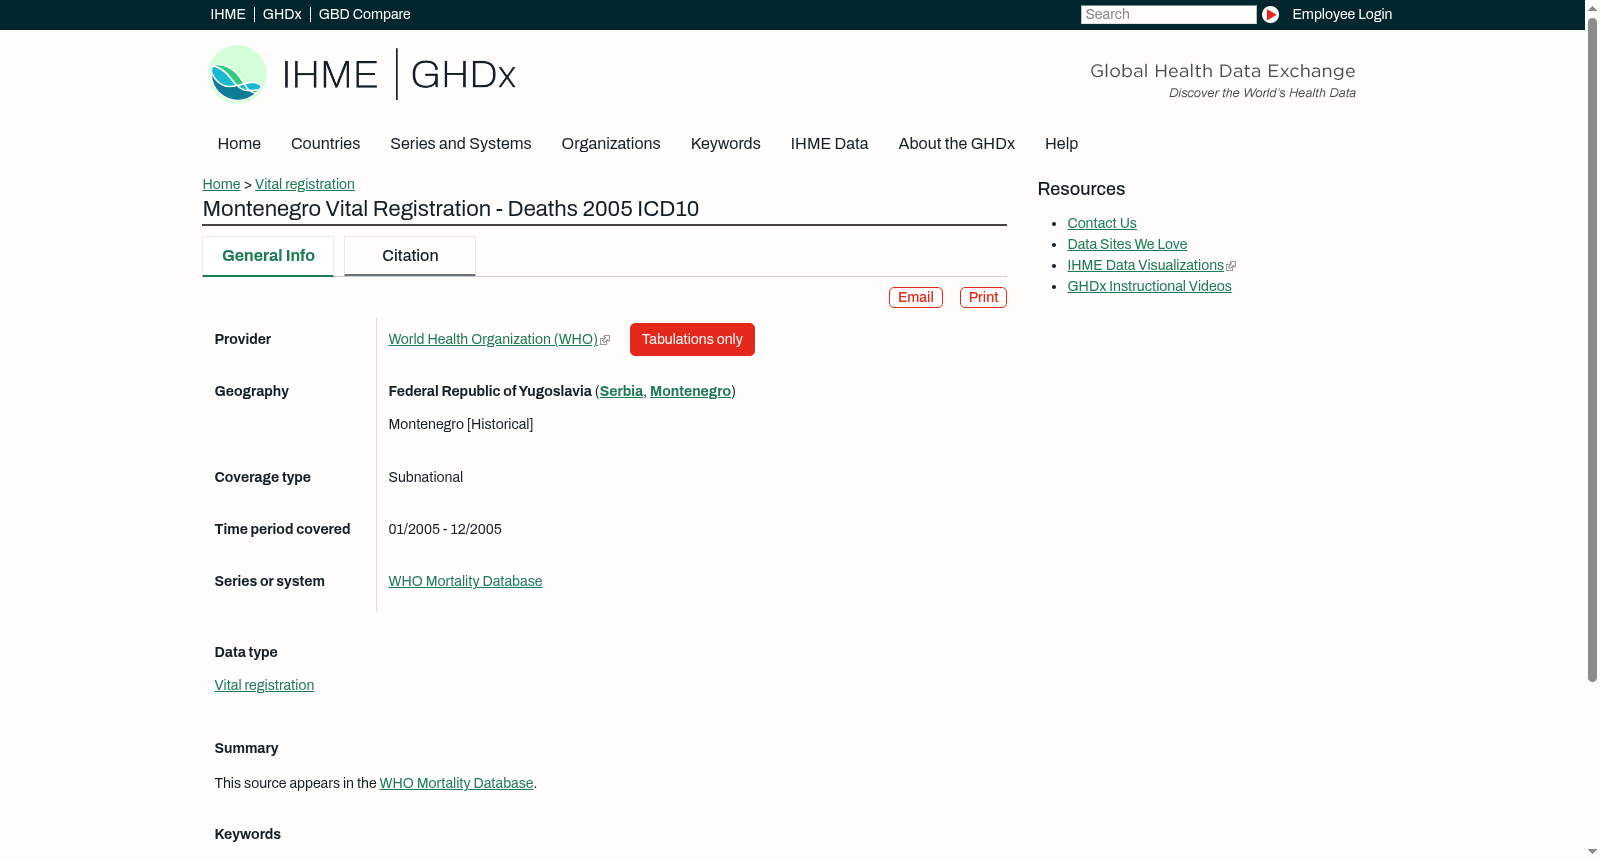
Task: Open the IHME link in top bar
Action: 228,14
